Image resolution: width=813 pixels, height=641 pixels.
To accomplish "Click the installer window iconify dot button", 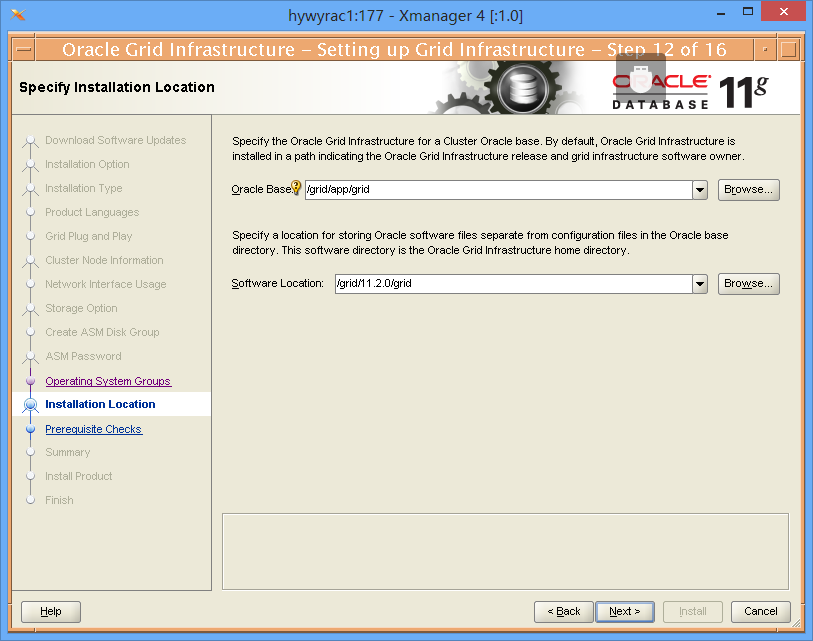I will point(765,50).
